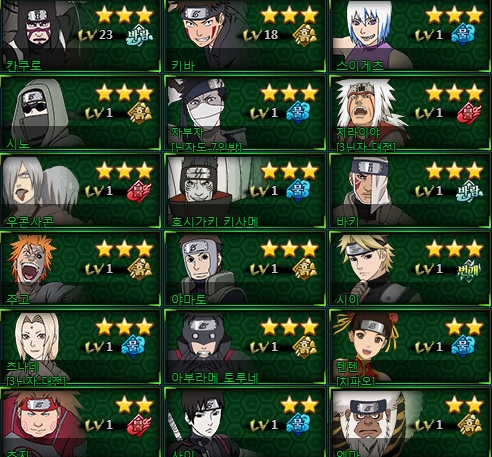Viewport: 492px width, 457px height.
Task: Click the water element icon on 츠나데 card
Action: point(133,347)
